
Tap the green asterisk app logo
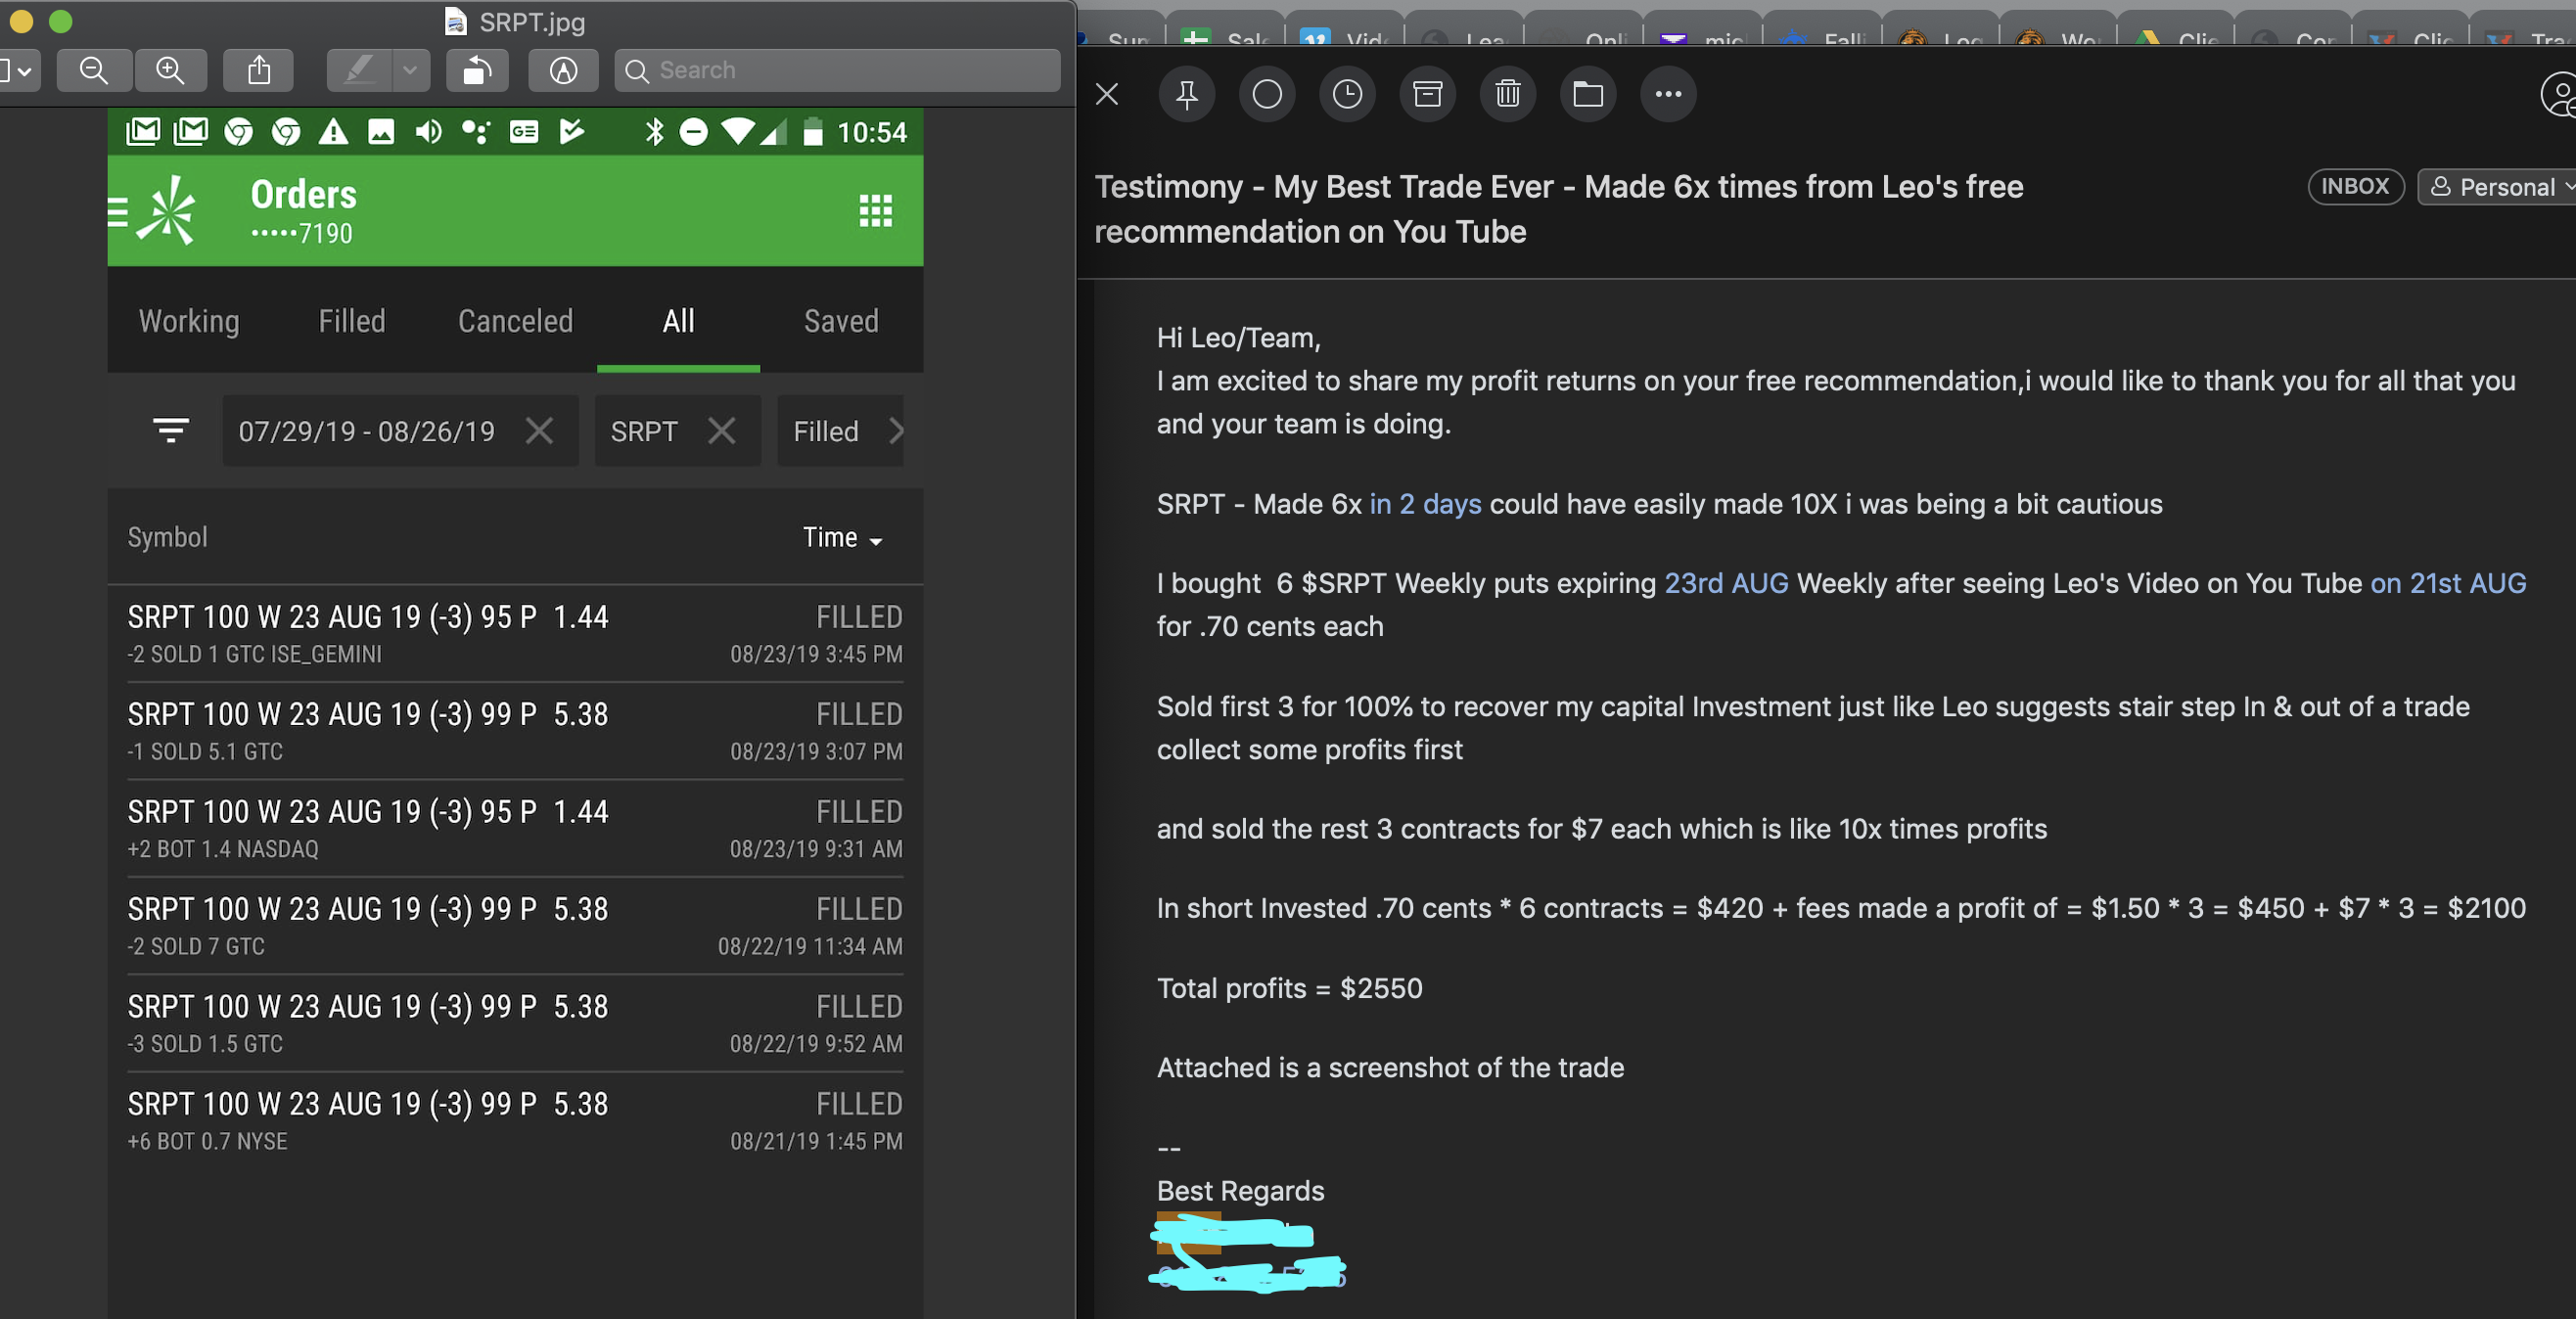[x=167, y=210]
